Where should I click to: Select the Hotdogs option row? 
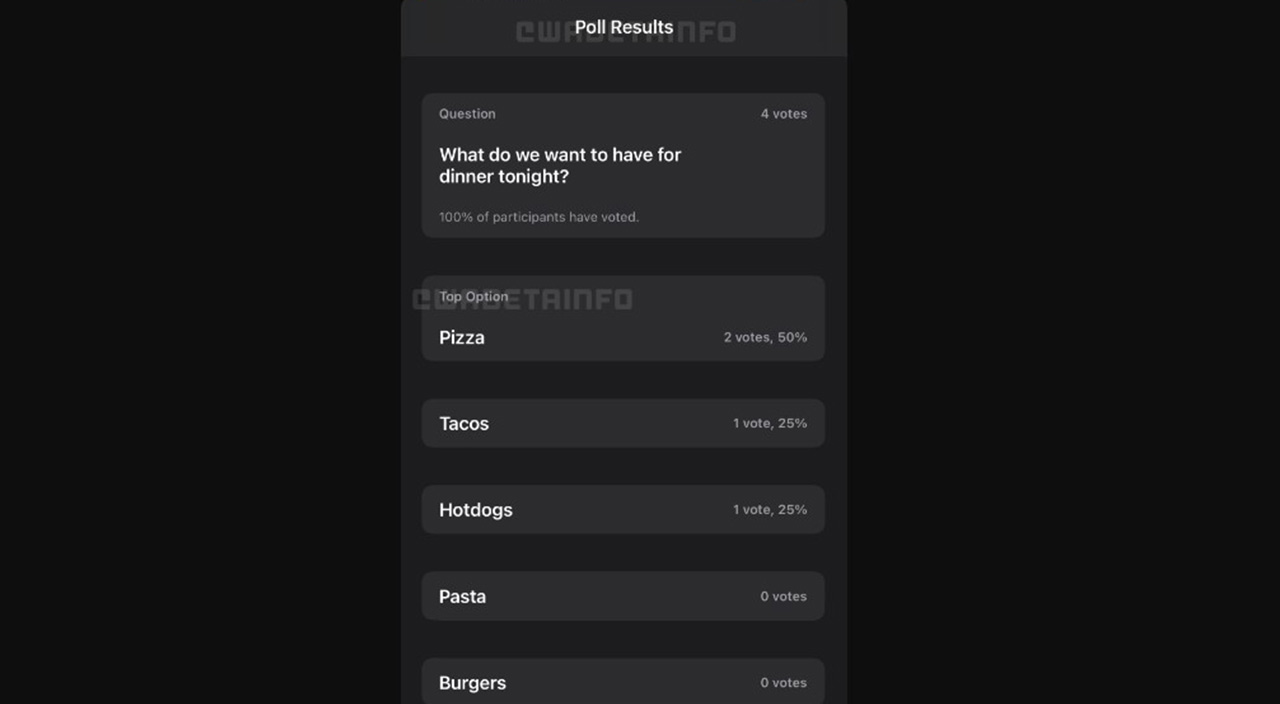pos(476,510)
